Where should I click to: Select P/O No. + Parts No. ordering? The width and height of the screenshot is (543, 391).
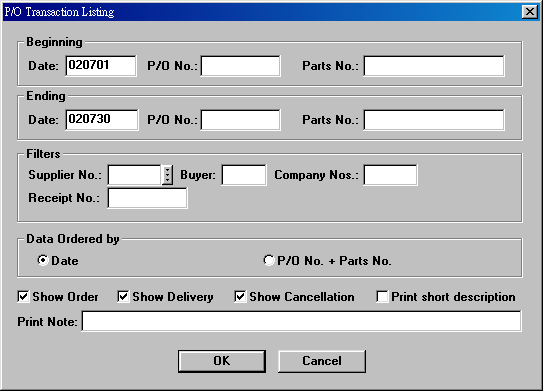(x=269, y=260)
